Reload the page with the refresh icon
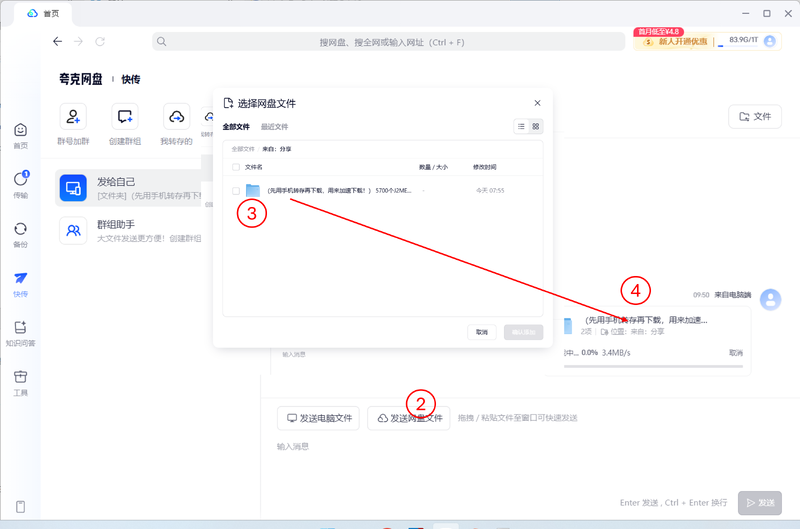 pos(100,41)
